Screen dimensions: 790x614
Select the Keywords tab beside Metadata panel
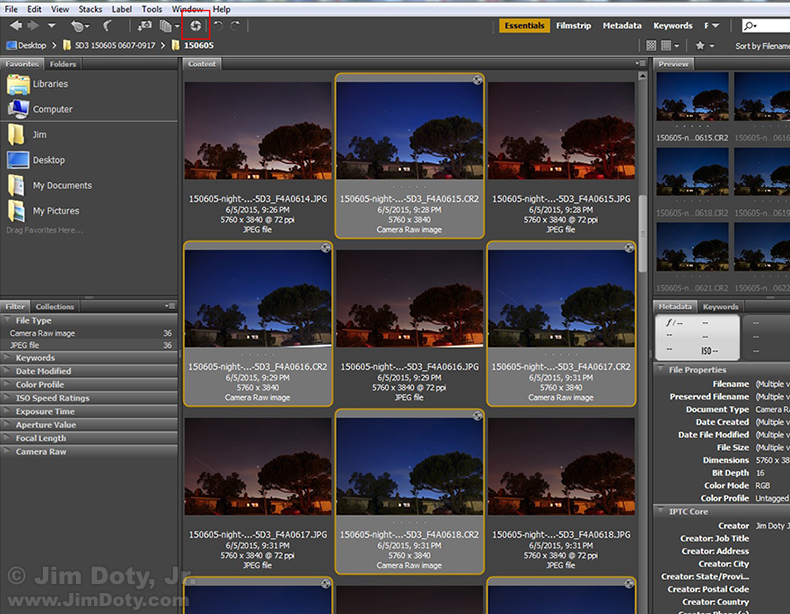720,307
